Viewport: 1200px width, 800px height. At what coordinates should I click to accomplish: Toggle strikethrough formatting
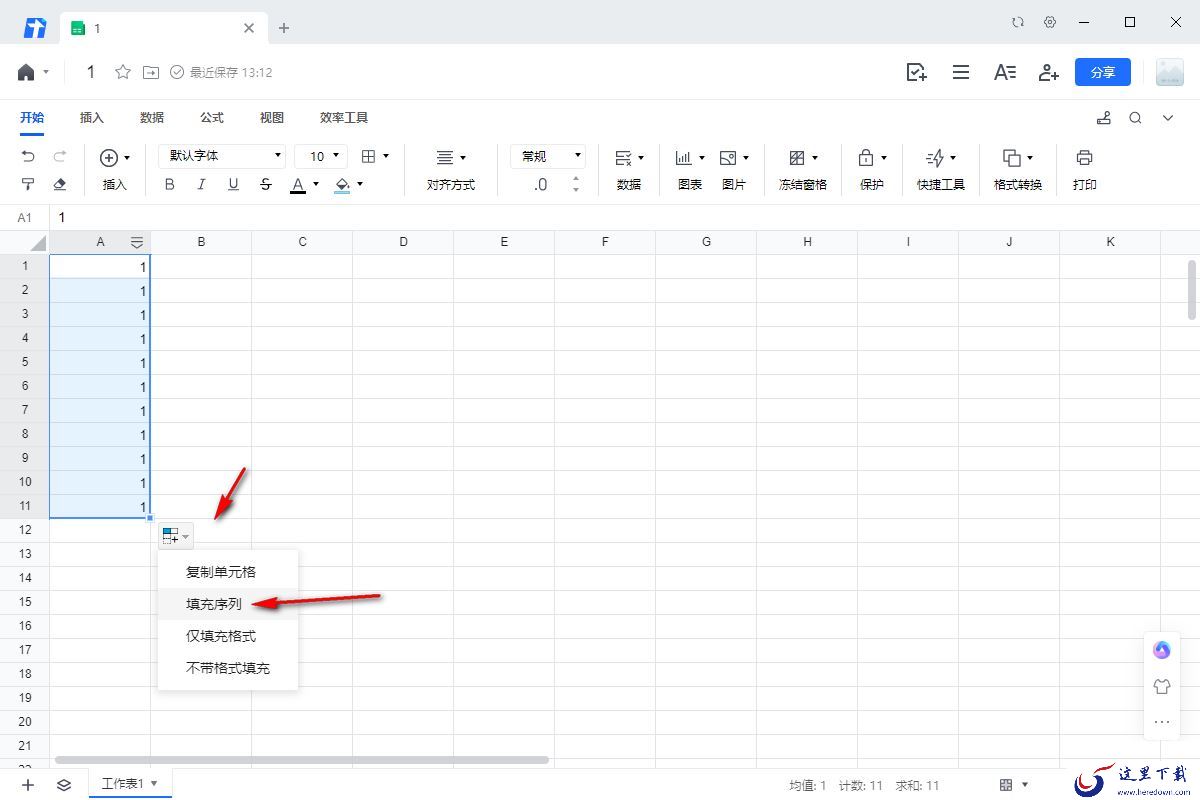click(x=265, y=184)
